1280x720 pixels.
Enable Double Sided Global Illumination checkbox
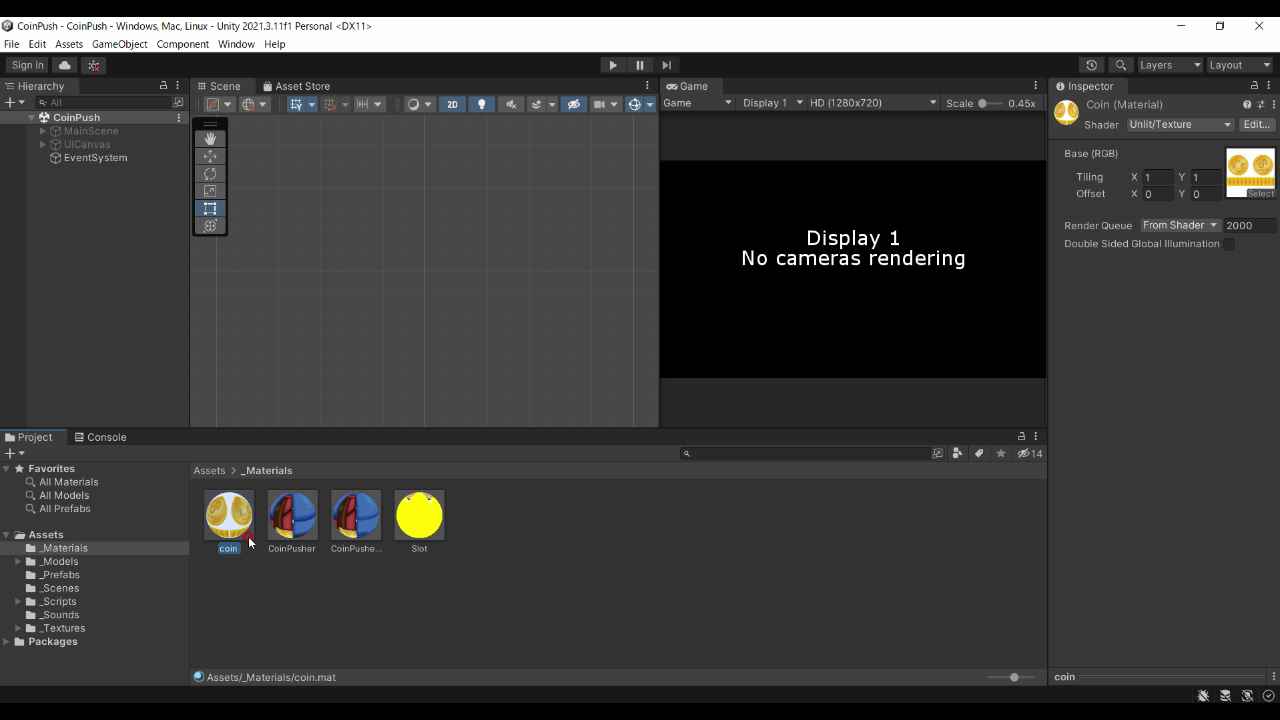[x=1229, y=244]
